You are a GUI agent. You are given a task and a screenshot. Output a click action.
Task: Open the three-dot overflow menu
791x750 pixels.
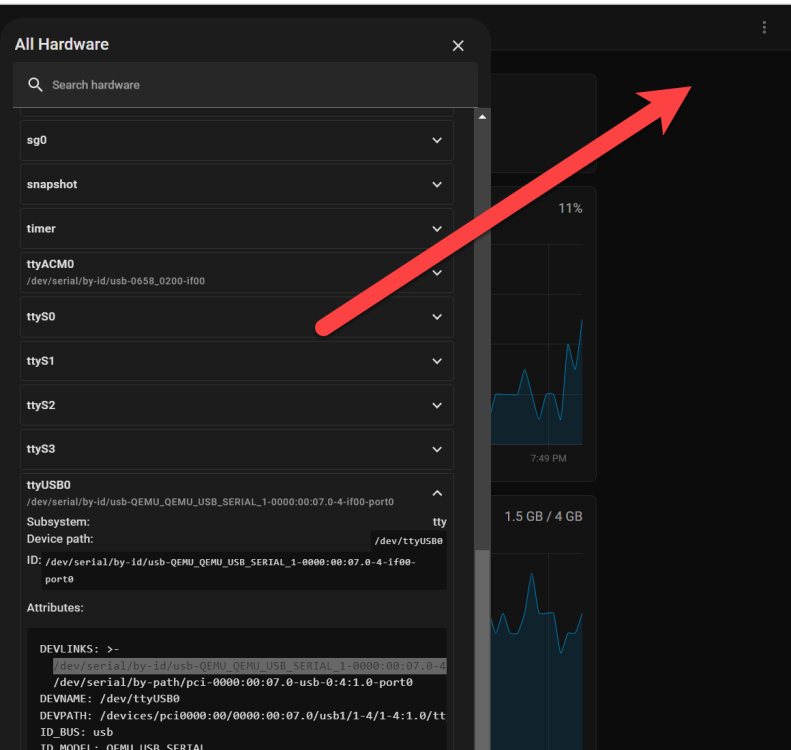[x=764, y=27]
